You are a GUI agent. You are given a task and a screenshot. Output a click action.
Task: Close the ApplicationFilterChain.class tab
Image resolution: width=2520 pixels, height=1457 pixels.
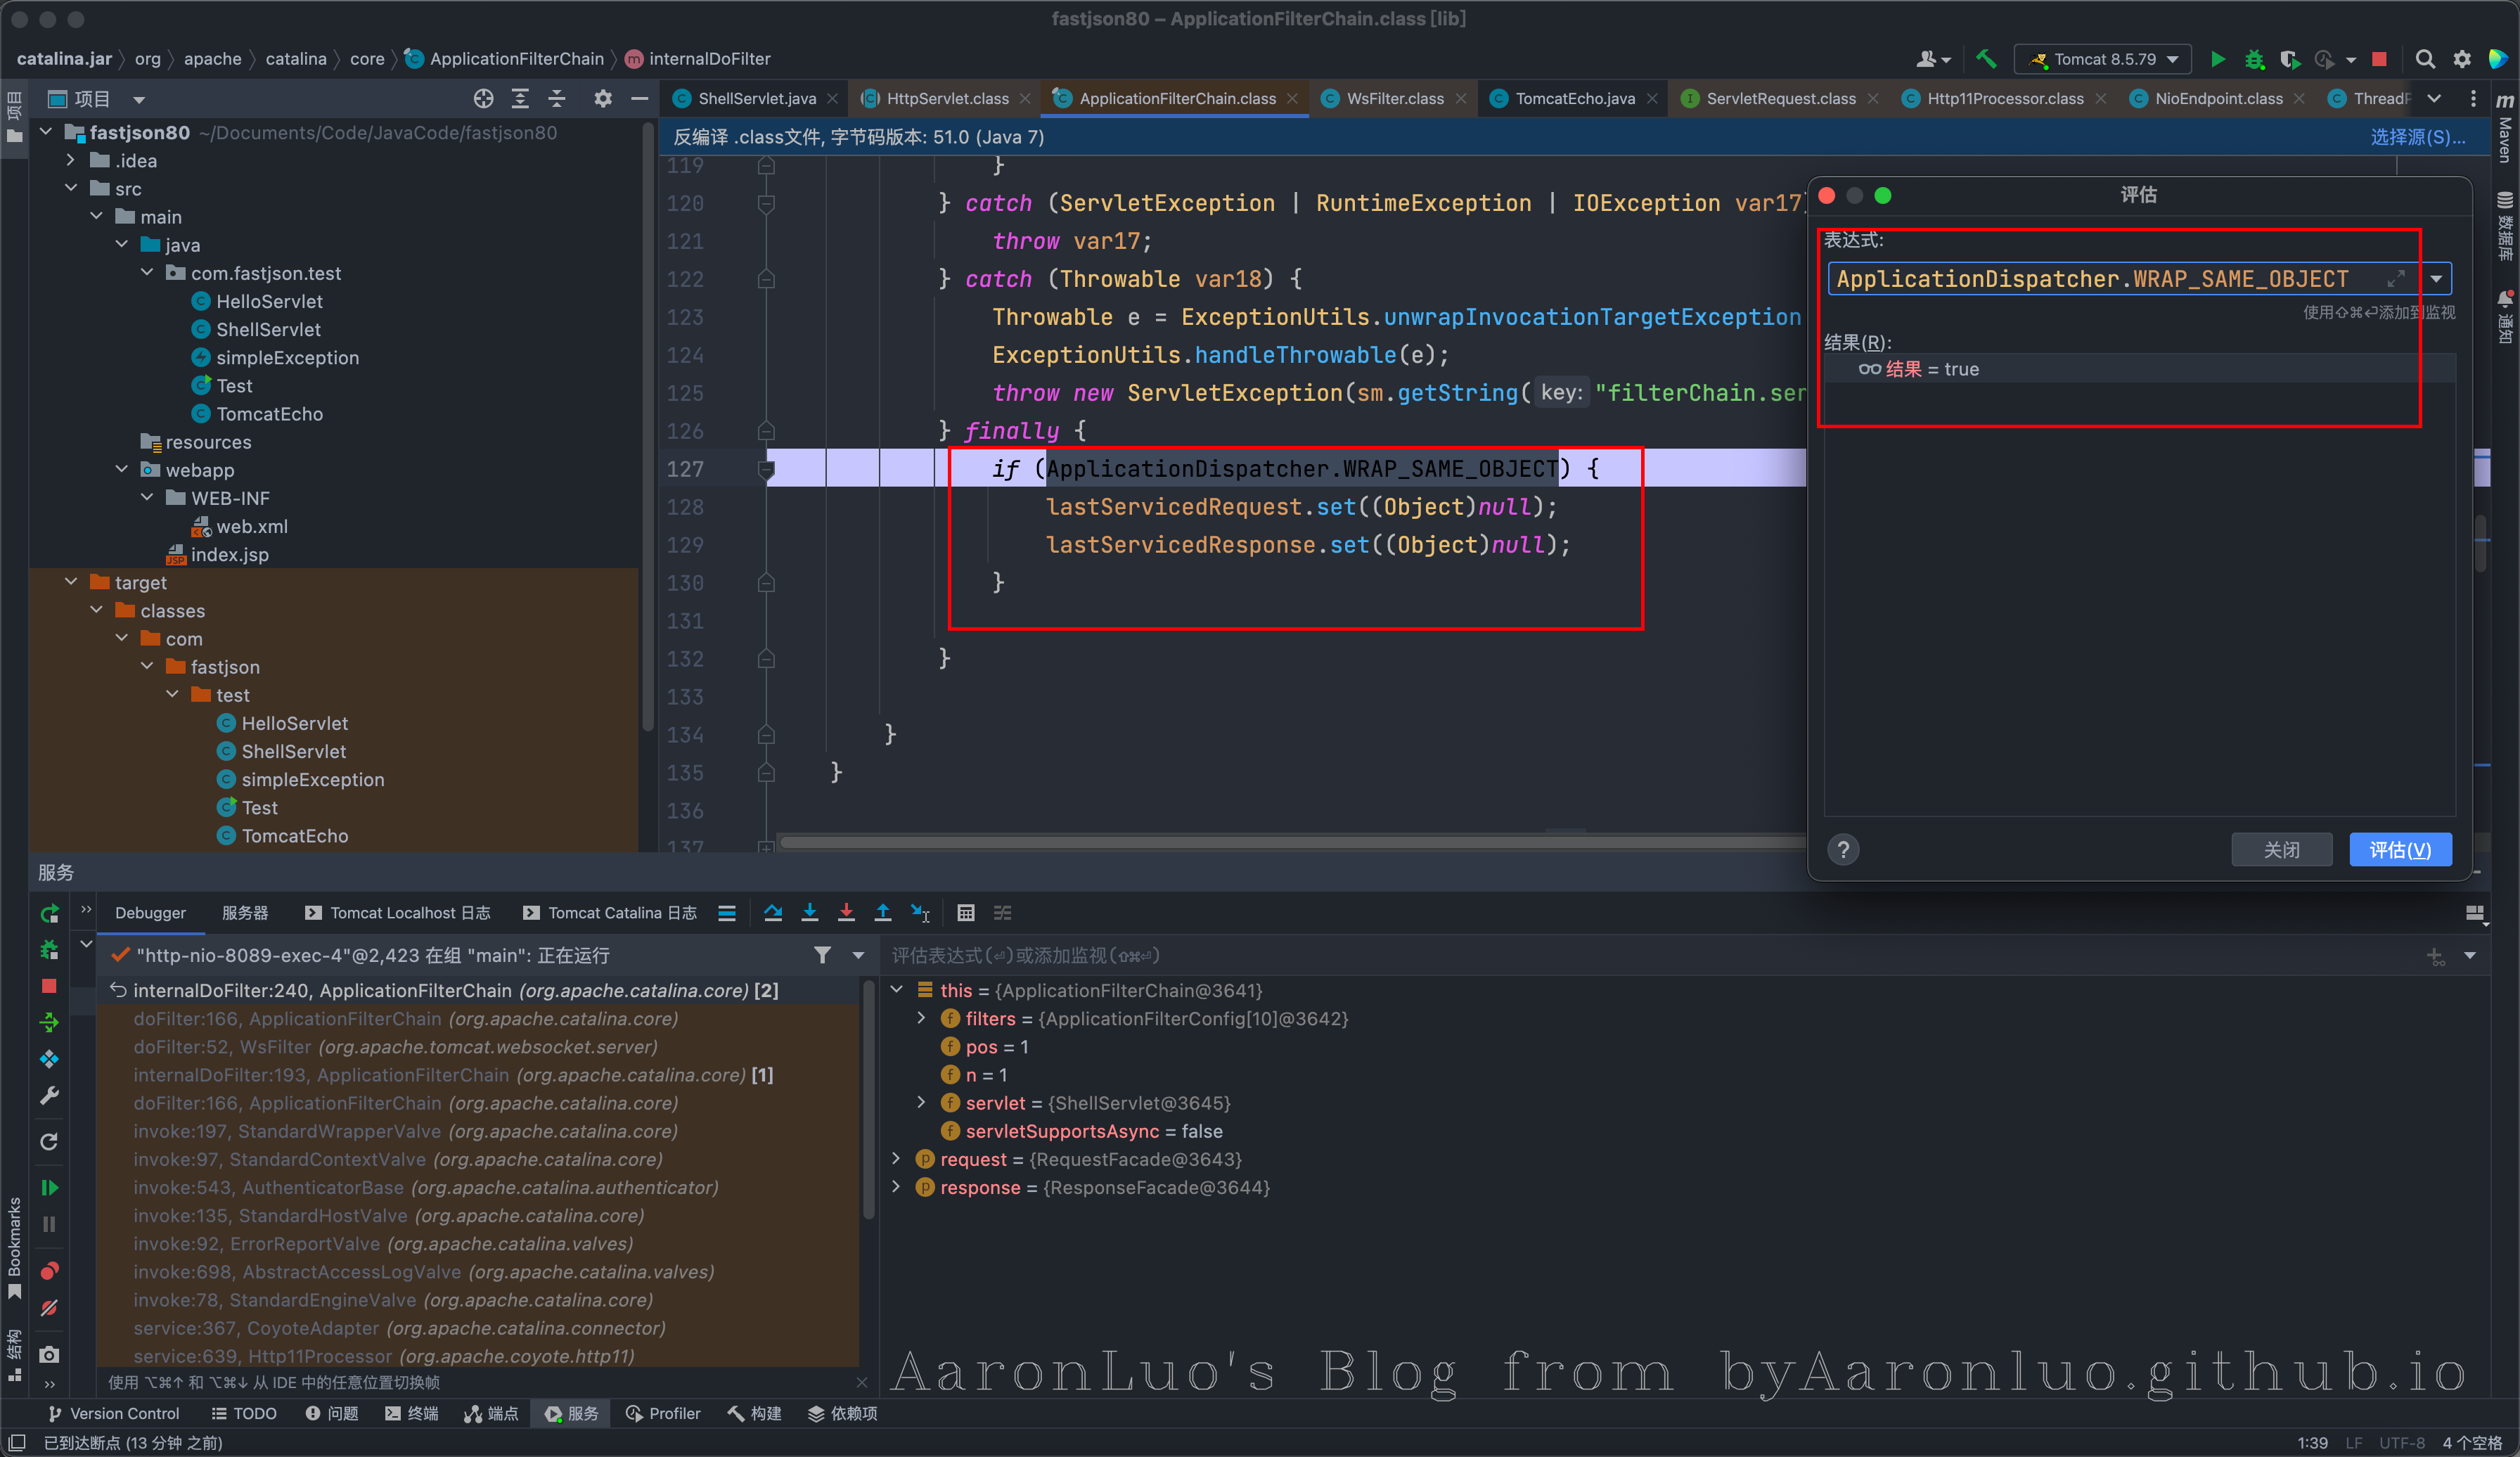click(x=1292, y=98)
